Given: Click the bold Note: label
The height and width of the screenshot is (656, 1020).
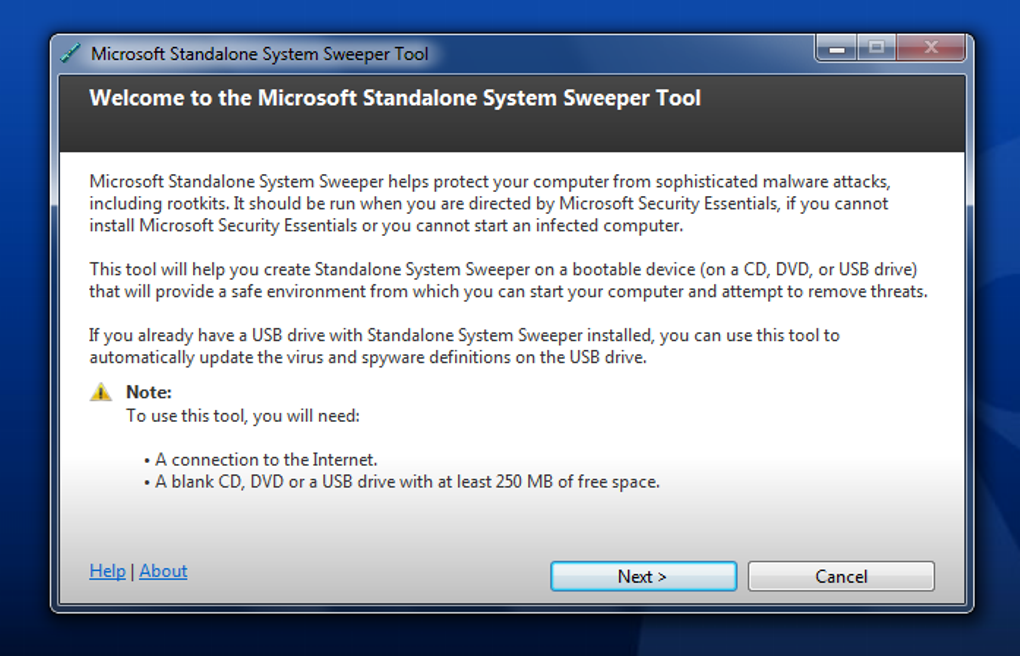Looking at the screenshot, I should (149, 392).
